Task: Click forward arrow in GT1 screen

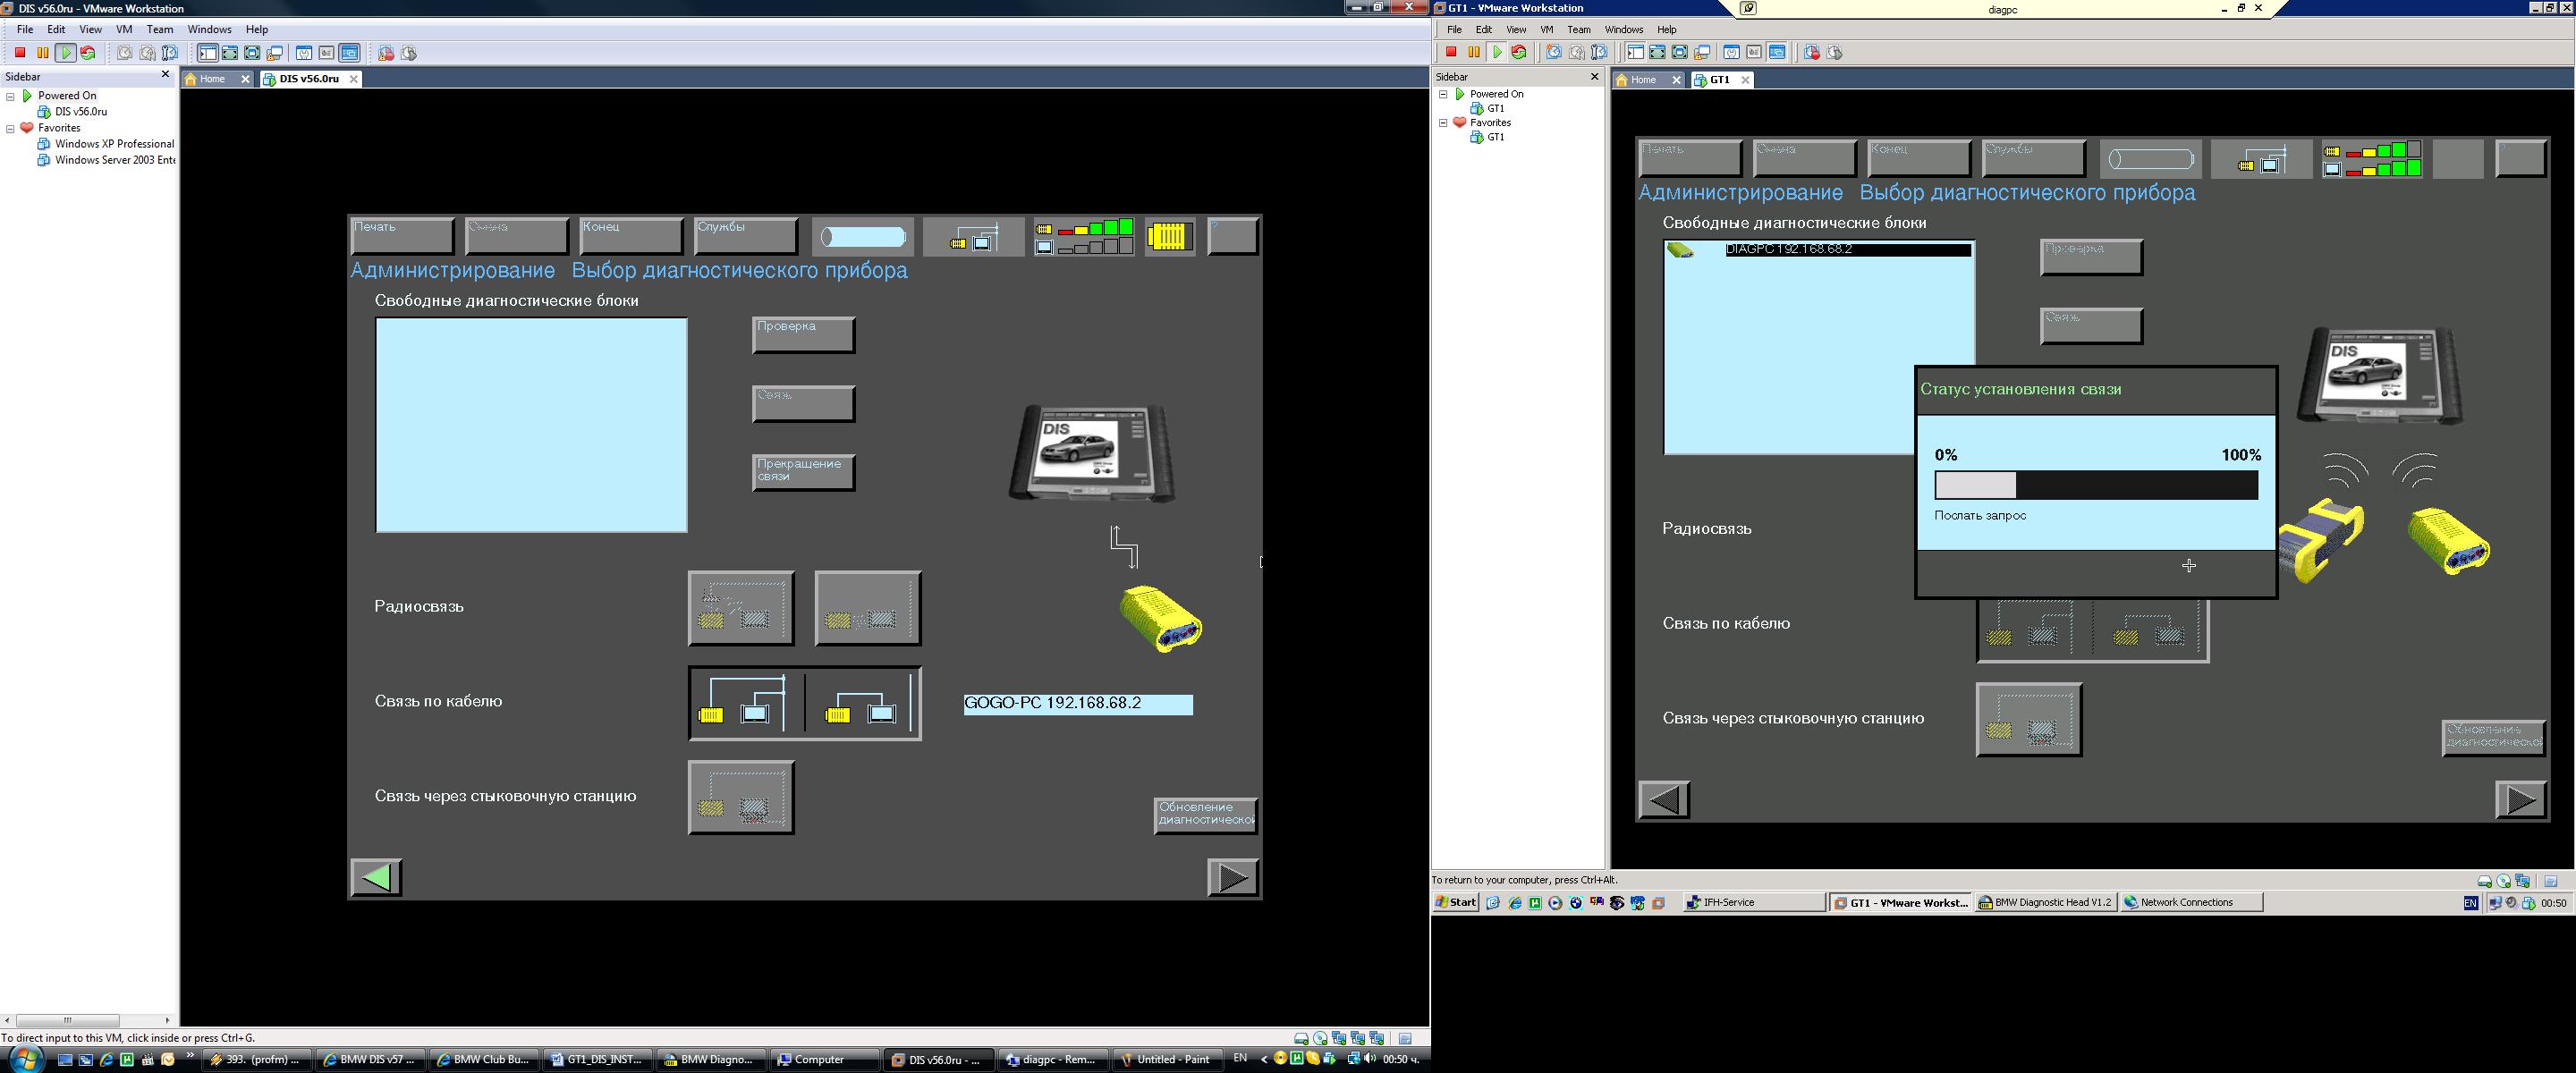Action: point(2521,800)
